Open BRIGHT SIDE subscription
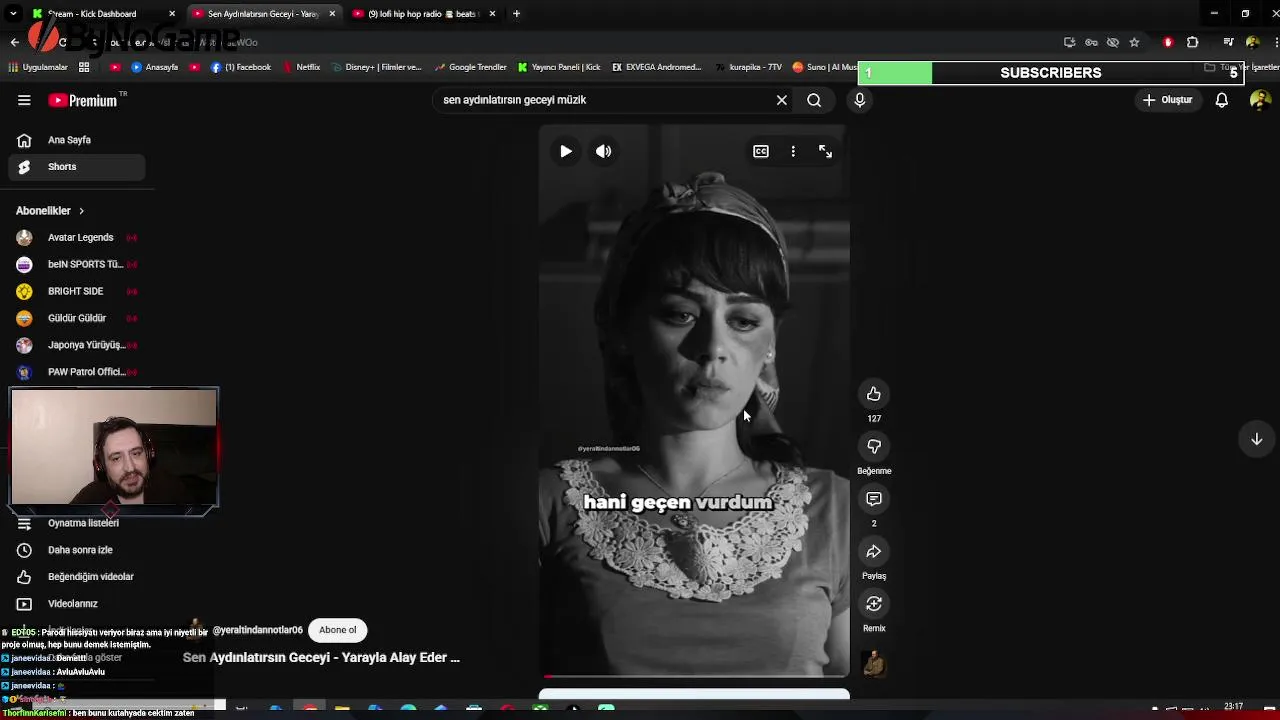The width and height of the screenshot is (1280, 720). (77, 291)
